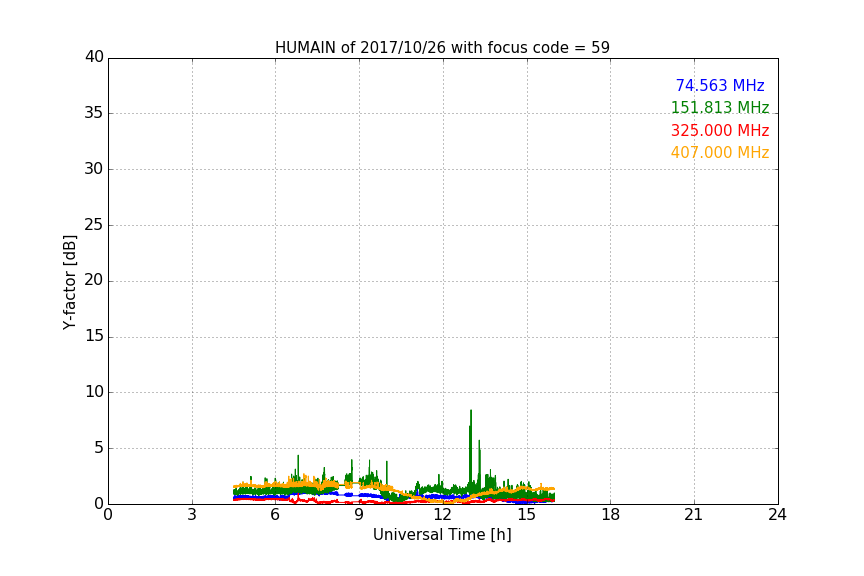Viewport: 864px width, 576px height.
Task: Click the y-axis tick value 10
Action: pos(94,392)
